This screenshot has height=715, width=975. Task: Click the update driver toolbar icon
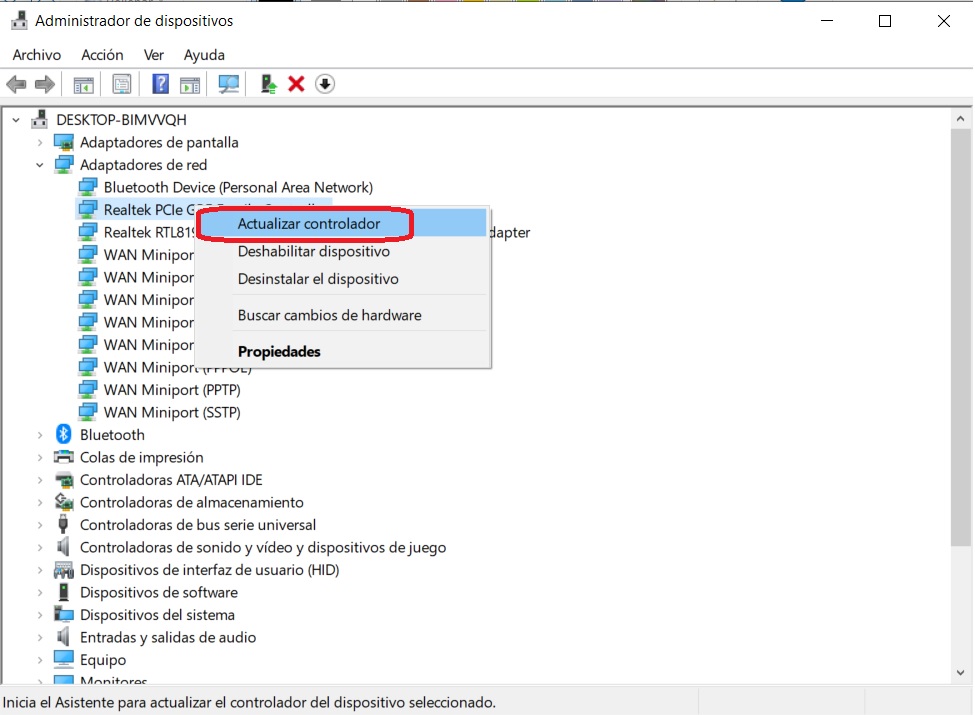tap(268, 84)
